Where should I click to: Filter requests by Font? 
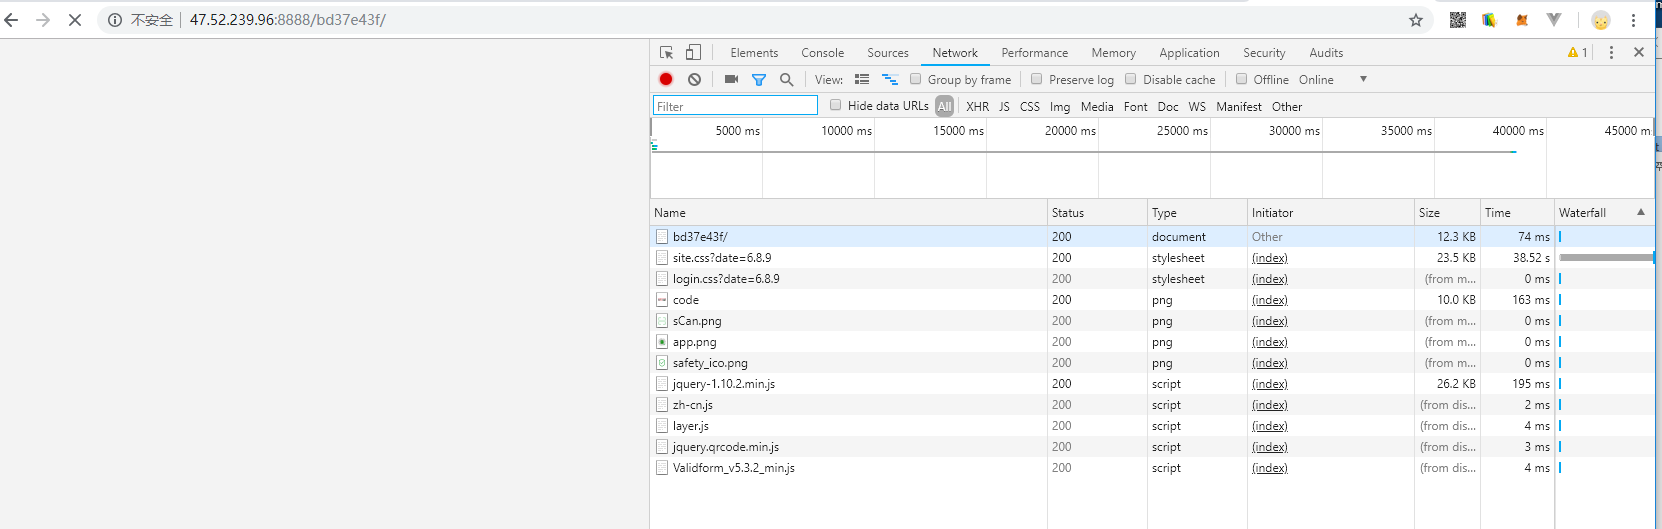tap(1136, 106)
